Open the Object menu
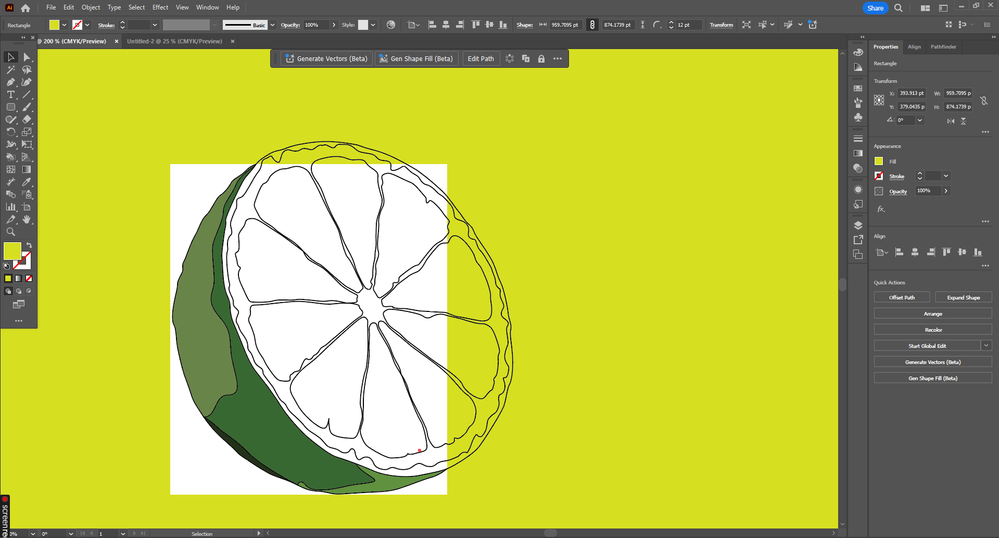 [91, 7]
